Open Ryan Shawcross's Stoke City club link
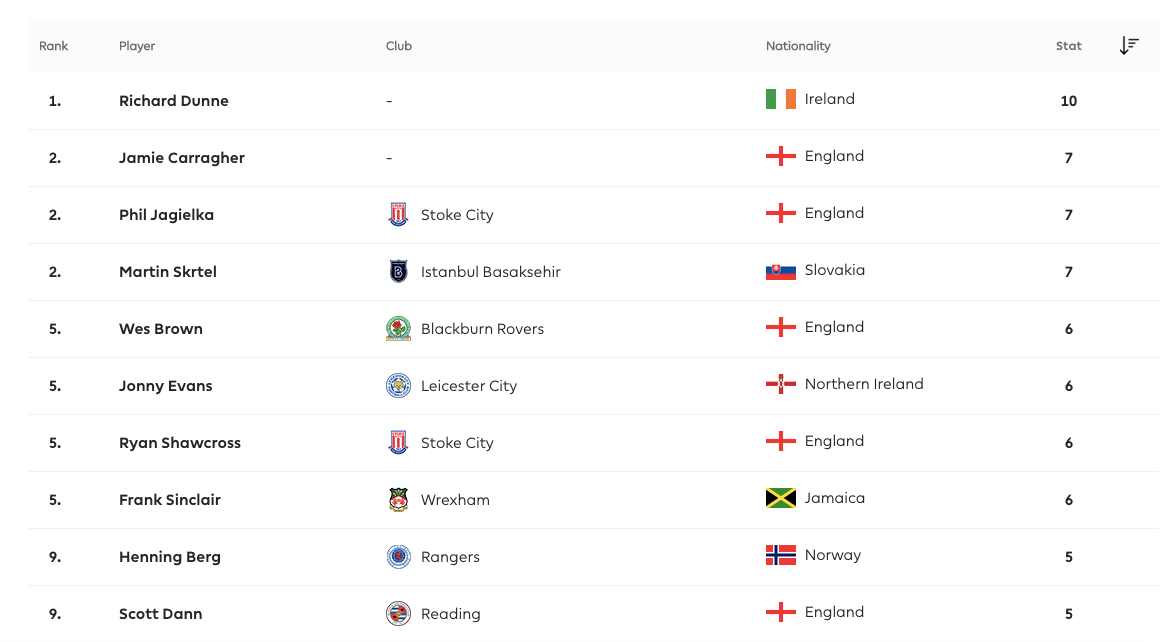Viewport: 1163px width, 642px height. tap(457, 443)
